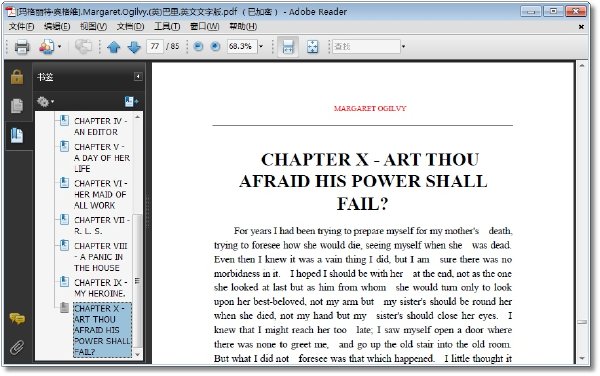Expand the find box options dropdown
Viewport: 600px width, 376px height.
[x=403, y=47]
